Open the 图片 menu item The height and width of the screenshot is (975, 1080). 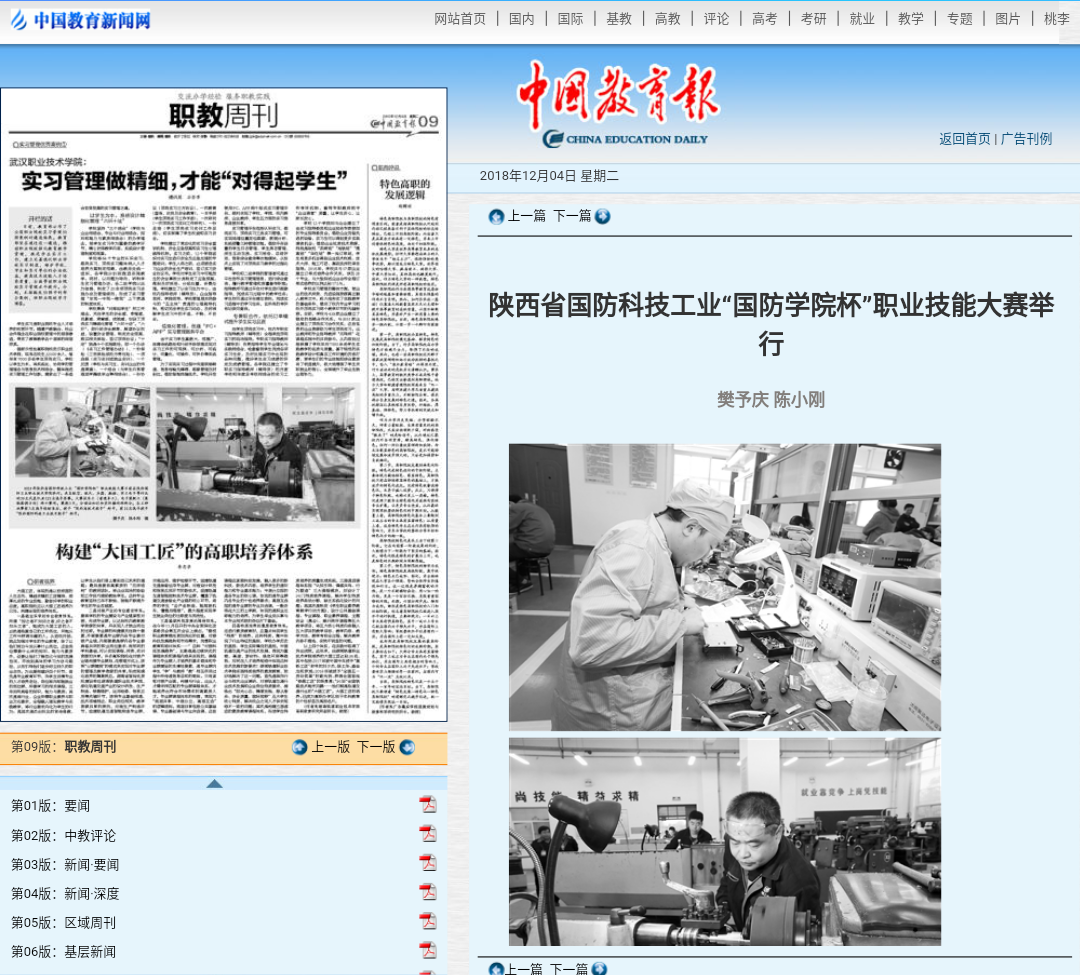point(1008,18)
